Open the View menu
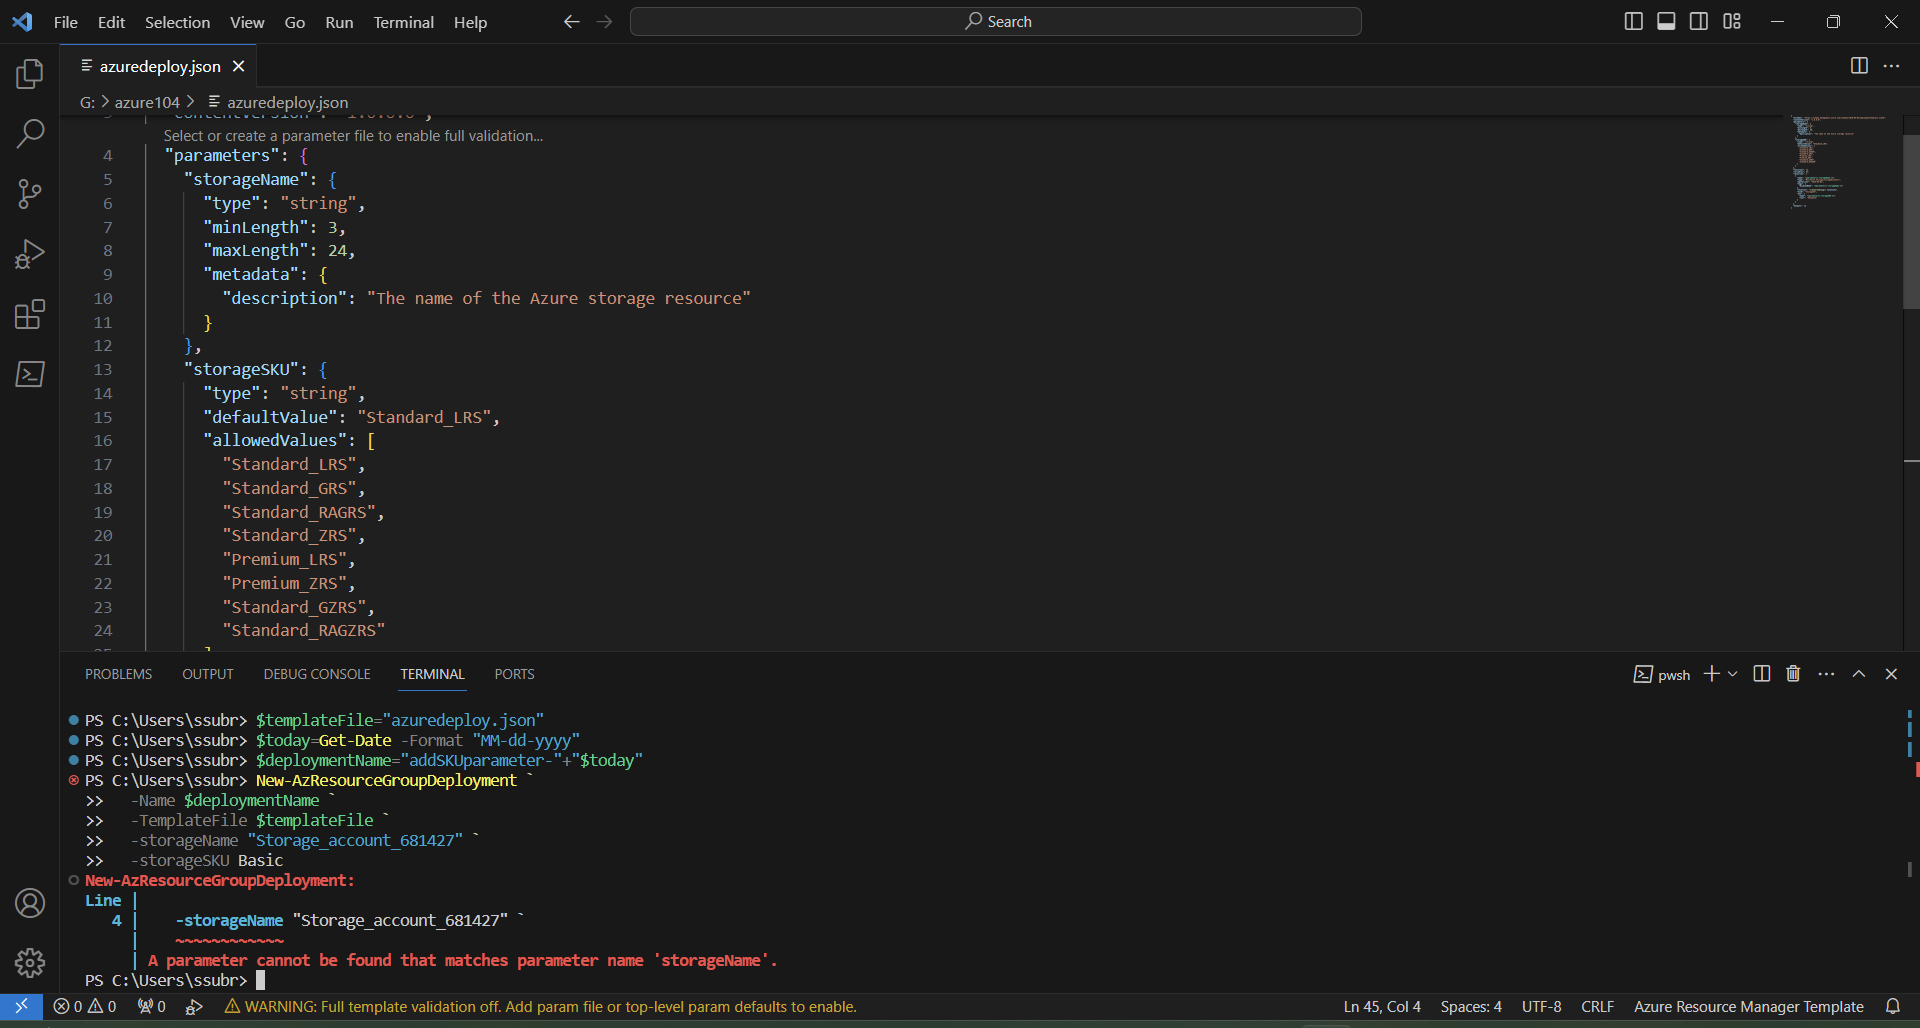The height and width of the screenshot is (1028, 1920). tap(247, 22)
